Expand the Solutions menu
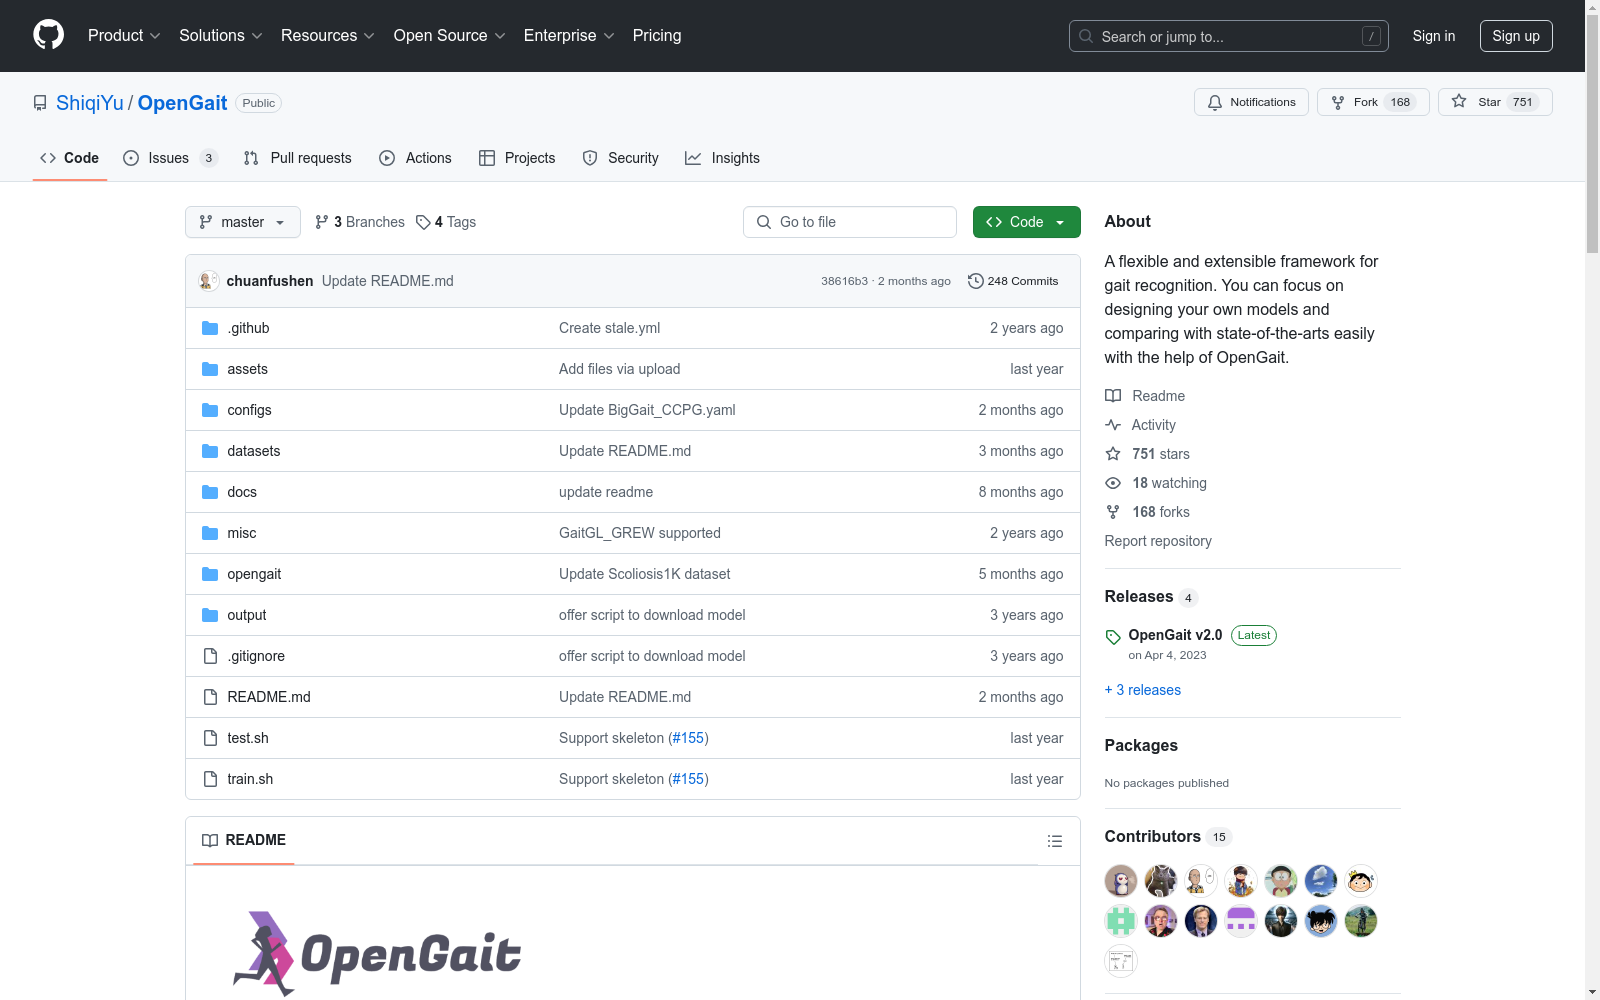The width and height of the screenshot is (1600, 1000). point(221,35)
